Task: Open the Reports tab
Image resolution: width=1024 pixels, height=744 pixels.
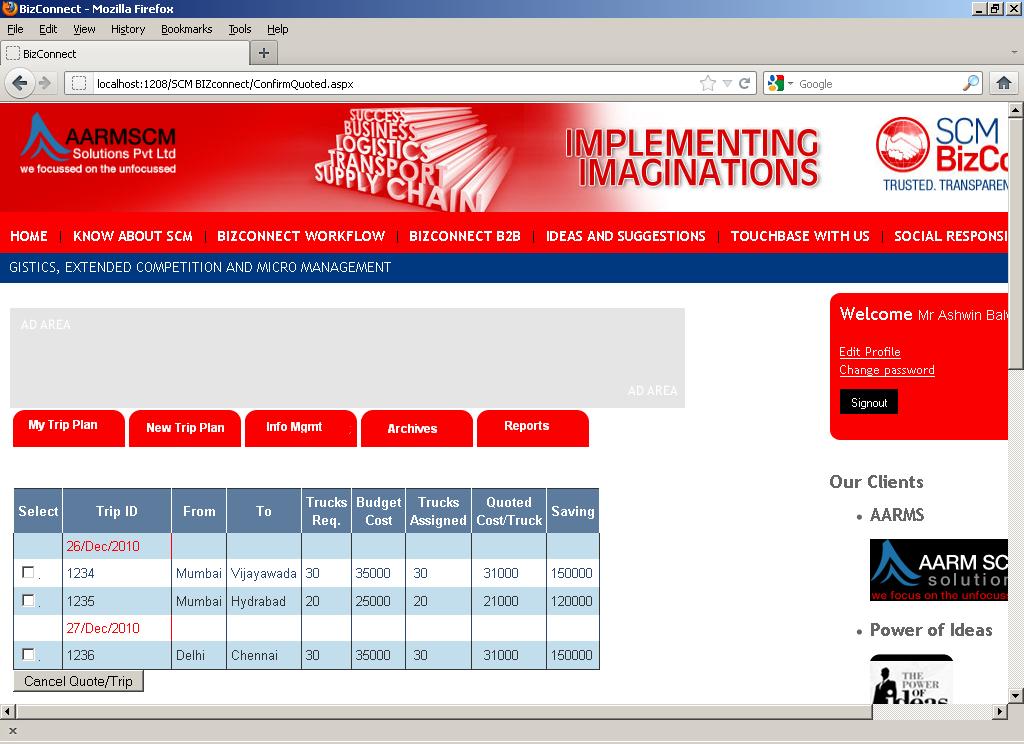Action: pyautogui.click(x=533, y=428)
